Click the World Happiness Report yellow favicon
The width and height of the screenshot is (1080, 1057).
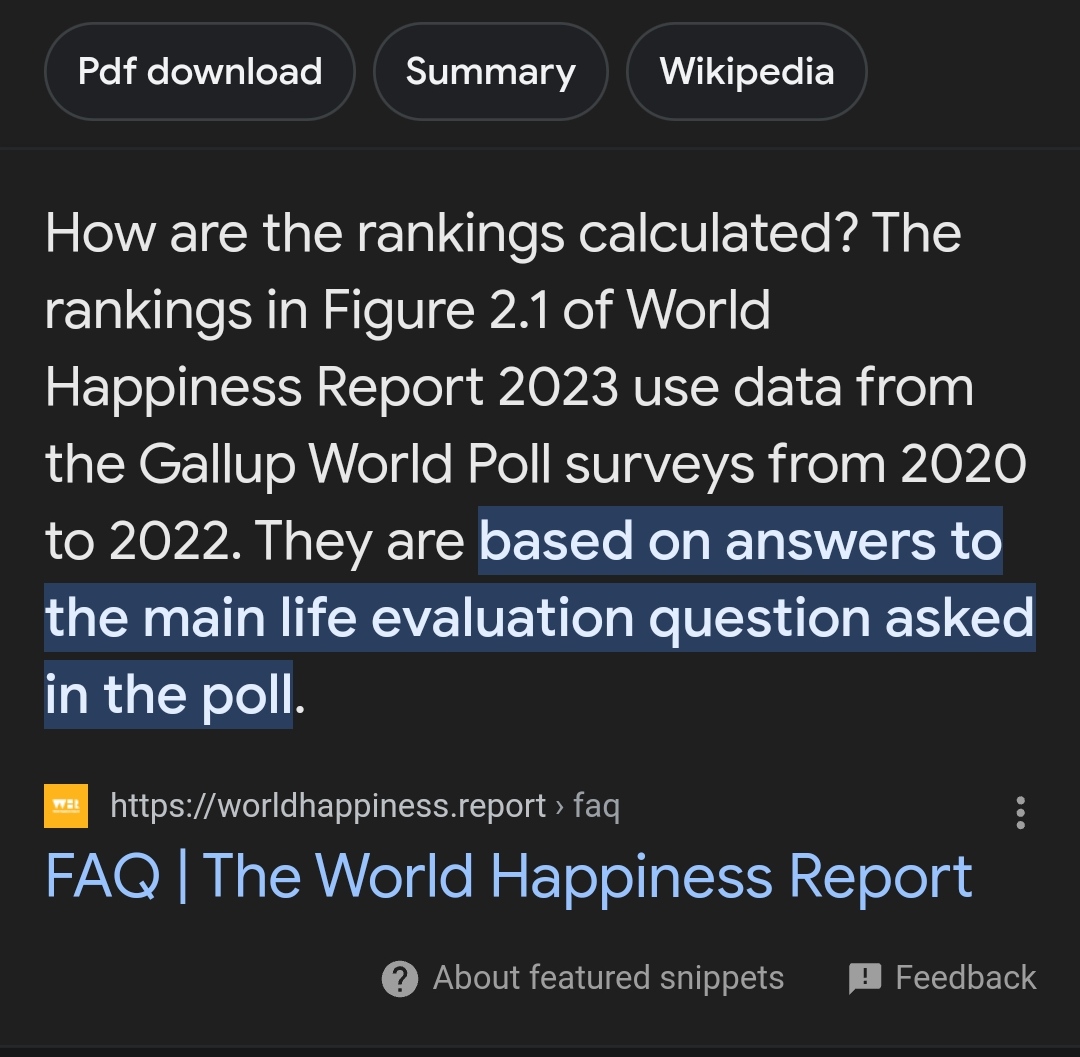66,806
